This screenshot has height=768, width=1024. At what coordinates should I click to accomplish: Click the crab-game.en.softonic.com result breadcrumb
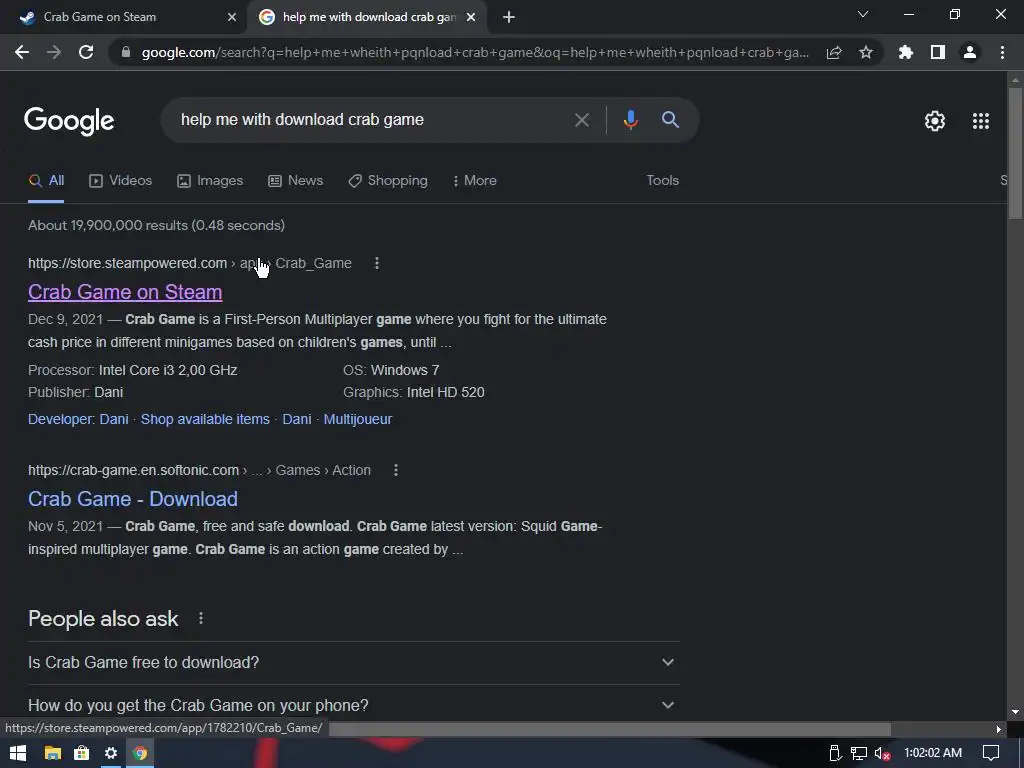point(199,470)
